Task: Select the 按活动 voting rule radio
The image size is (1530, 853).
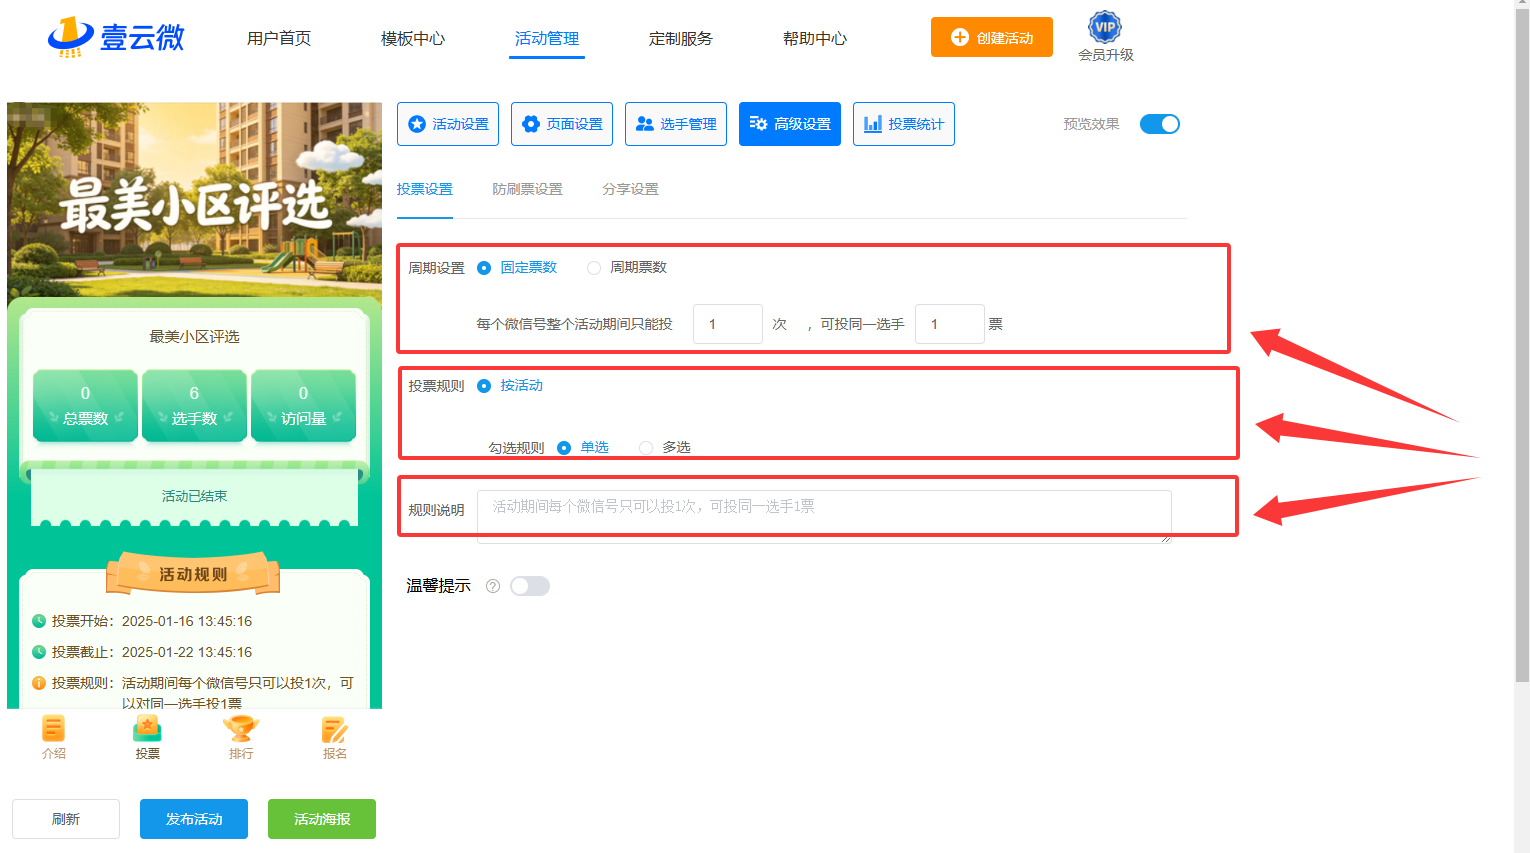Action: point(484,386)
